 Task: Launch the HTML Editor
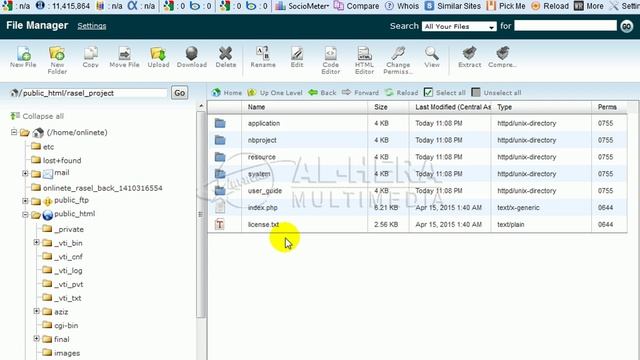[x=364, y=60]
